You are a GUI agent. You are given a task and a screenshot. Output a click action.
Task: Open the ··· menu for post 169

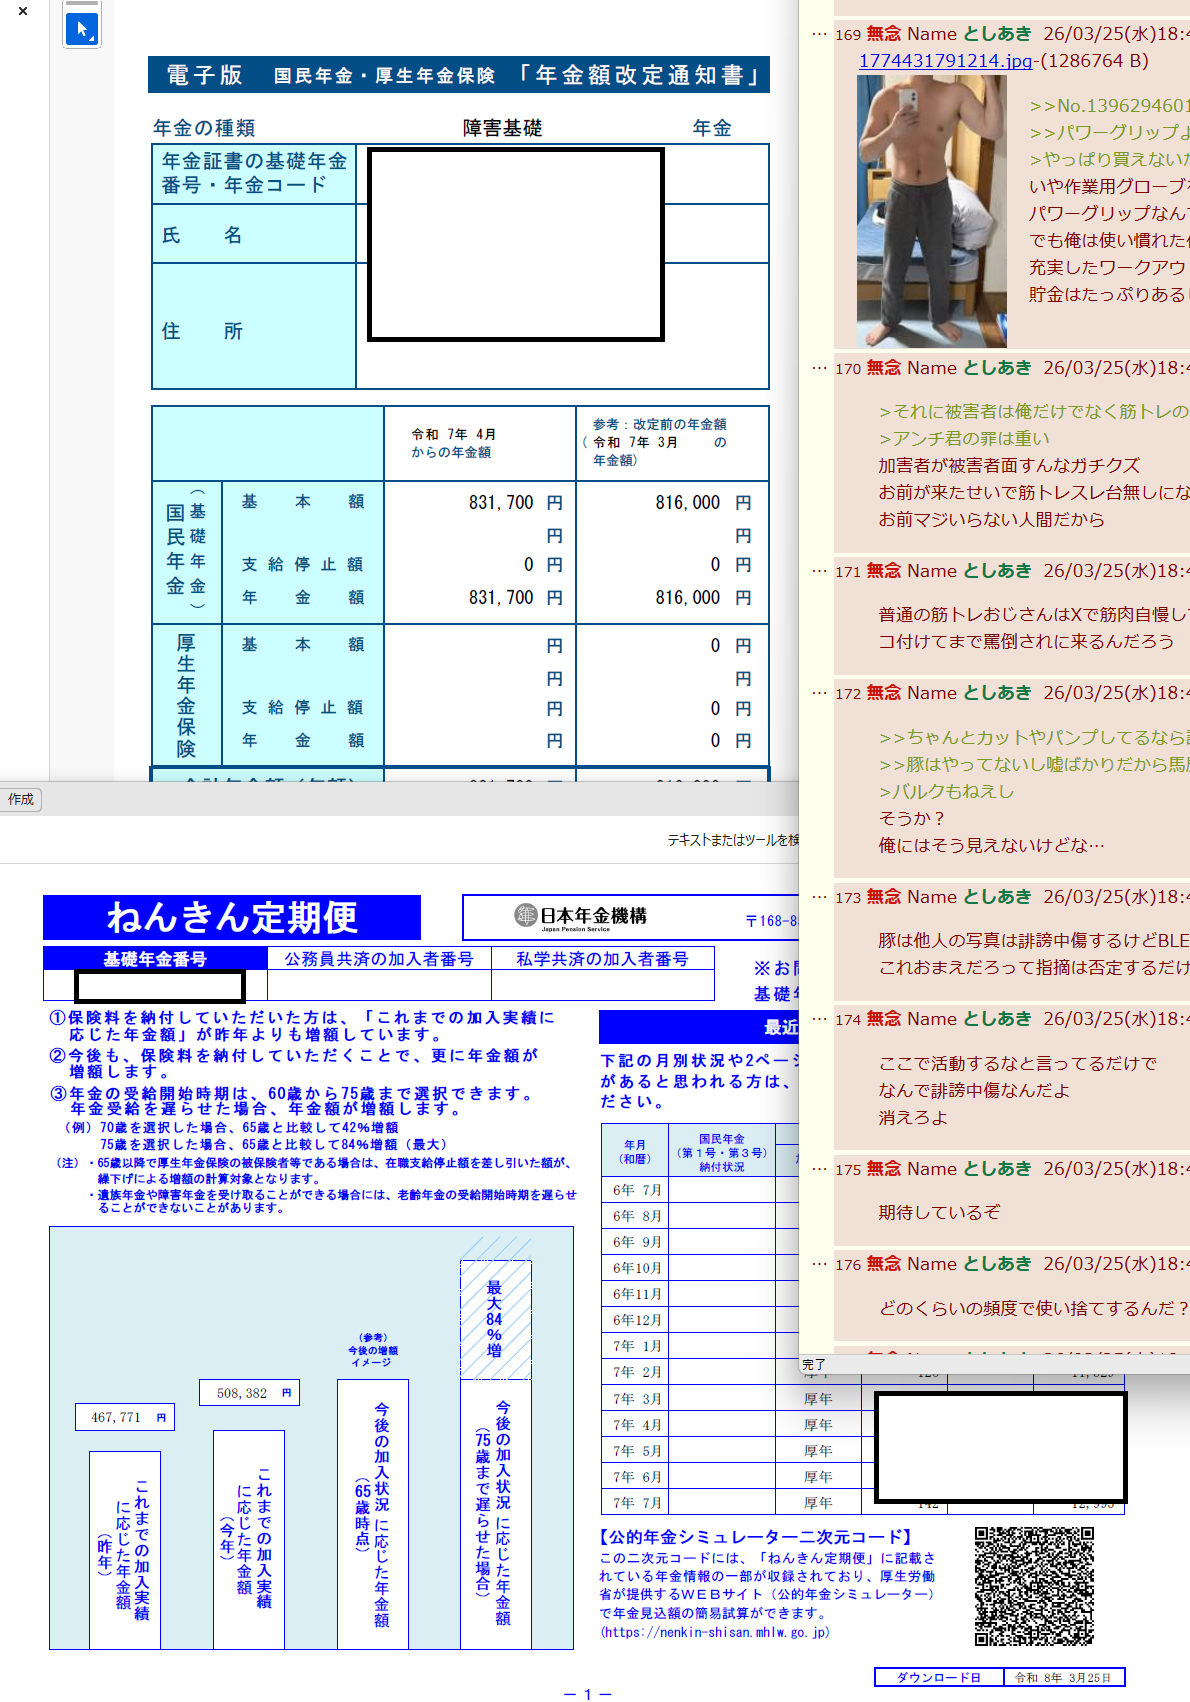point(819,34)
